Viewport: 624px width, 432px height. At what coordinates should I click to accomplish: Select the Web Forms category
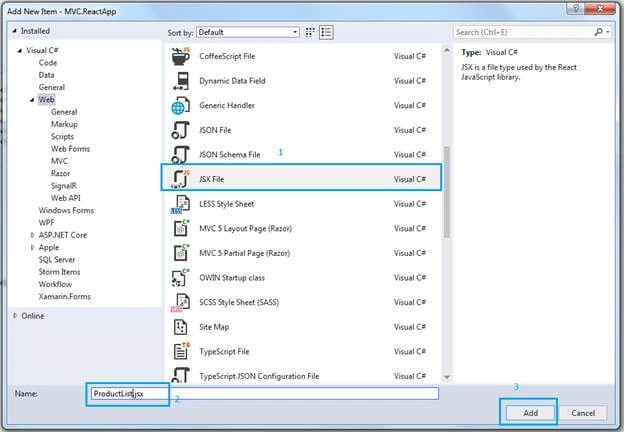(70, 149)
